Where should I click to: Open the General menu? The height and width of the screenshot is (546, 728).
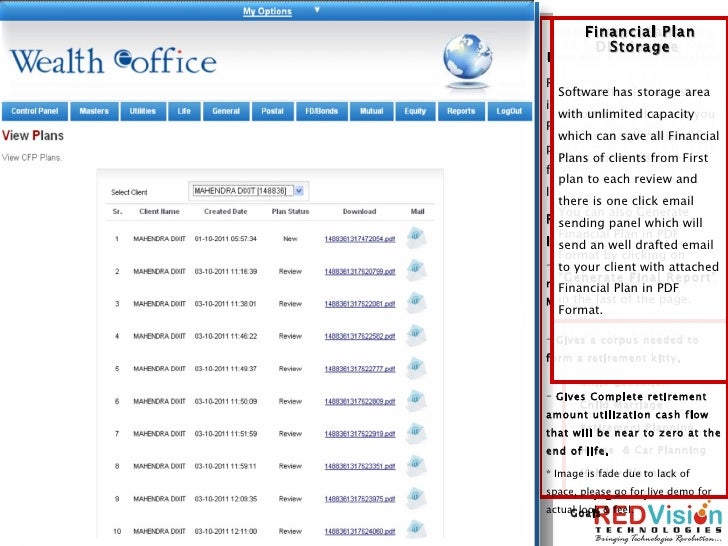[226, 111]
